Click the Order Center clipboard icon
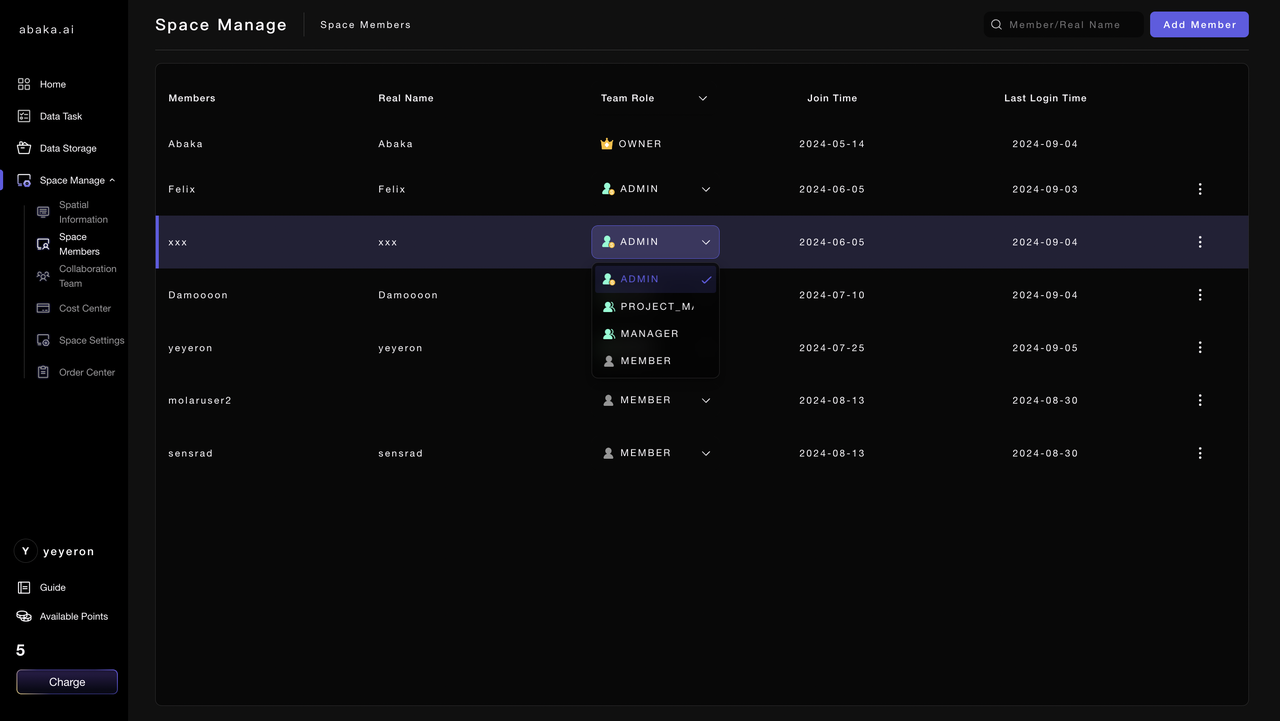The width and height of the screenshot is (1280, 721). (x=43, y=372)
